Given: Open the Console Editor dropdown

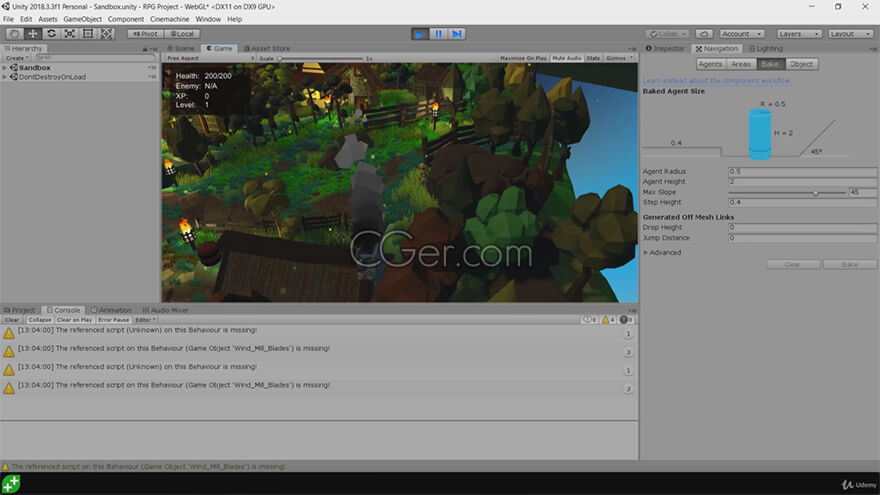Looking at the screenshot, I should (145, 320).
